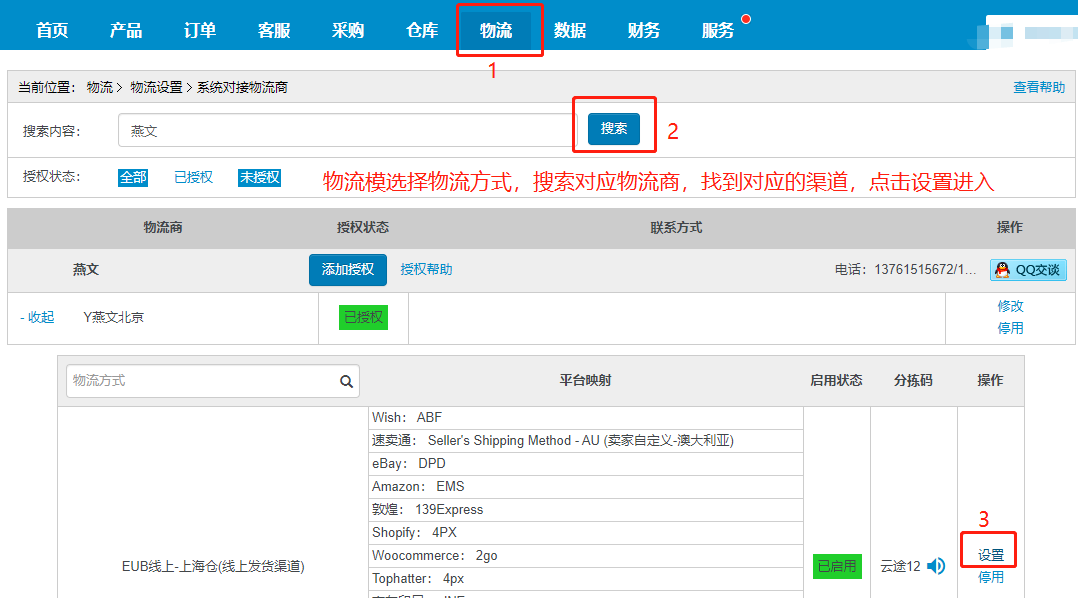The height and width of the screenshot is (598, 1078).
Task: Open the 产品 menu tab
Action: click(x=126, y=30)
